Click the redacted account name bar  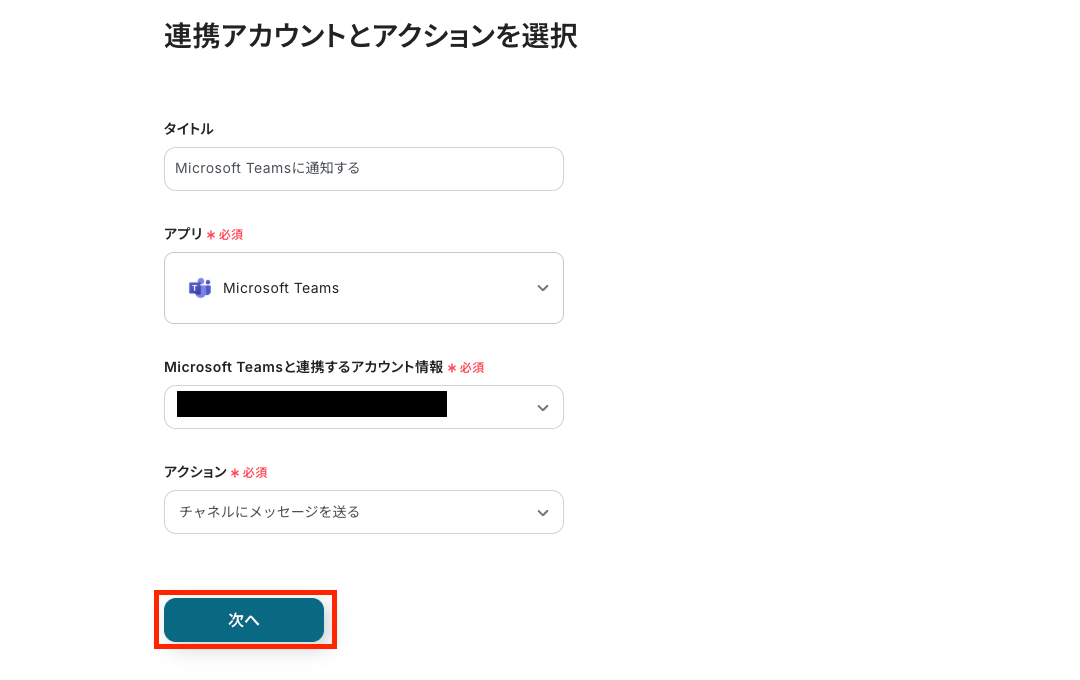tap(311, 405)
